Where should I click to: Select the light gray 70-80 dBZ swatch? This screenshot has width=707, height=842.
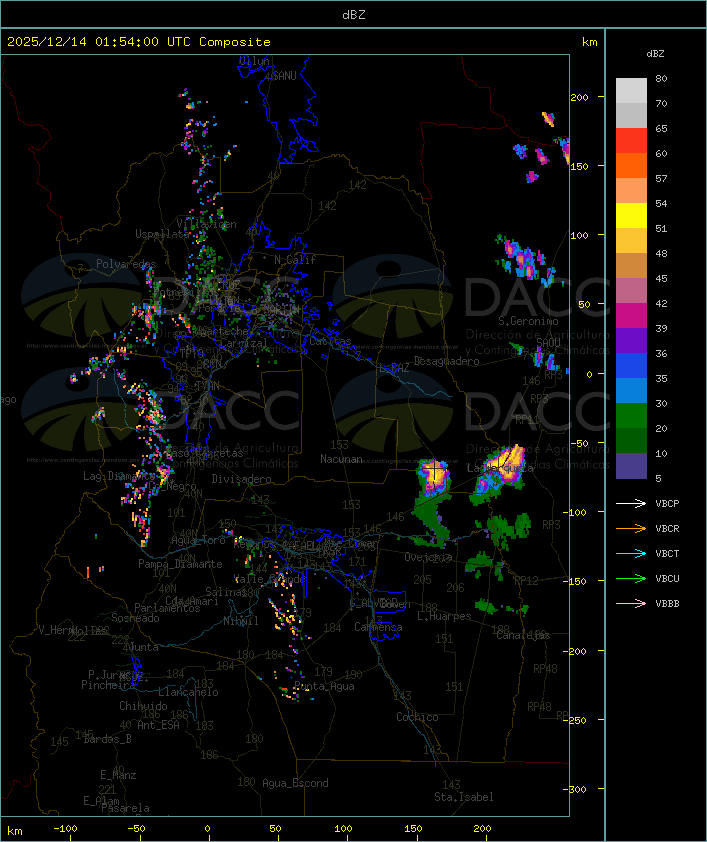631,91
